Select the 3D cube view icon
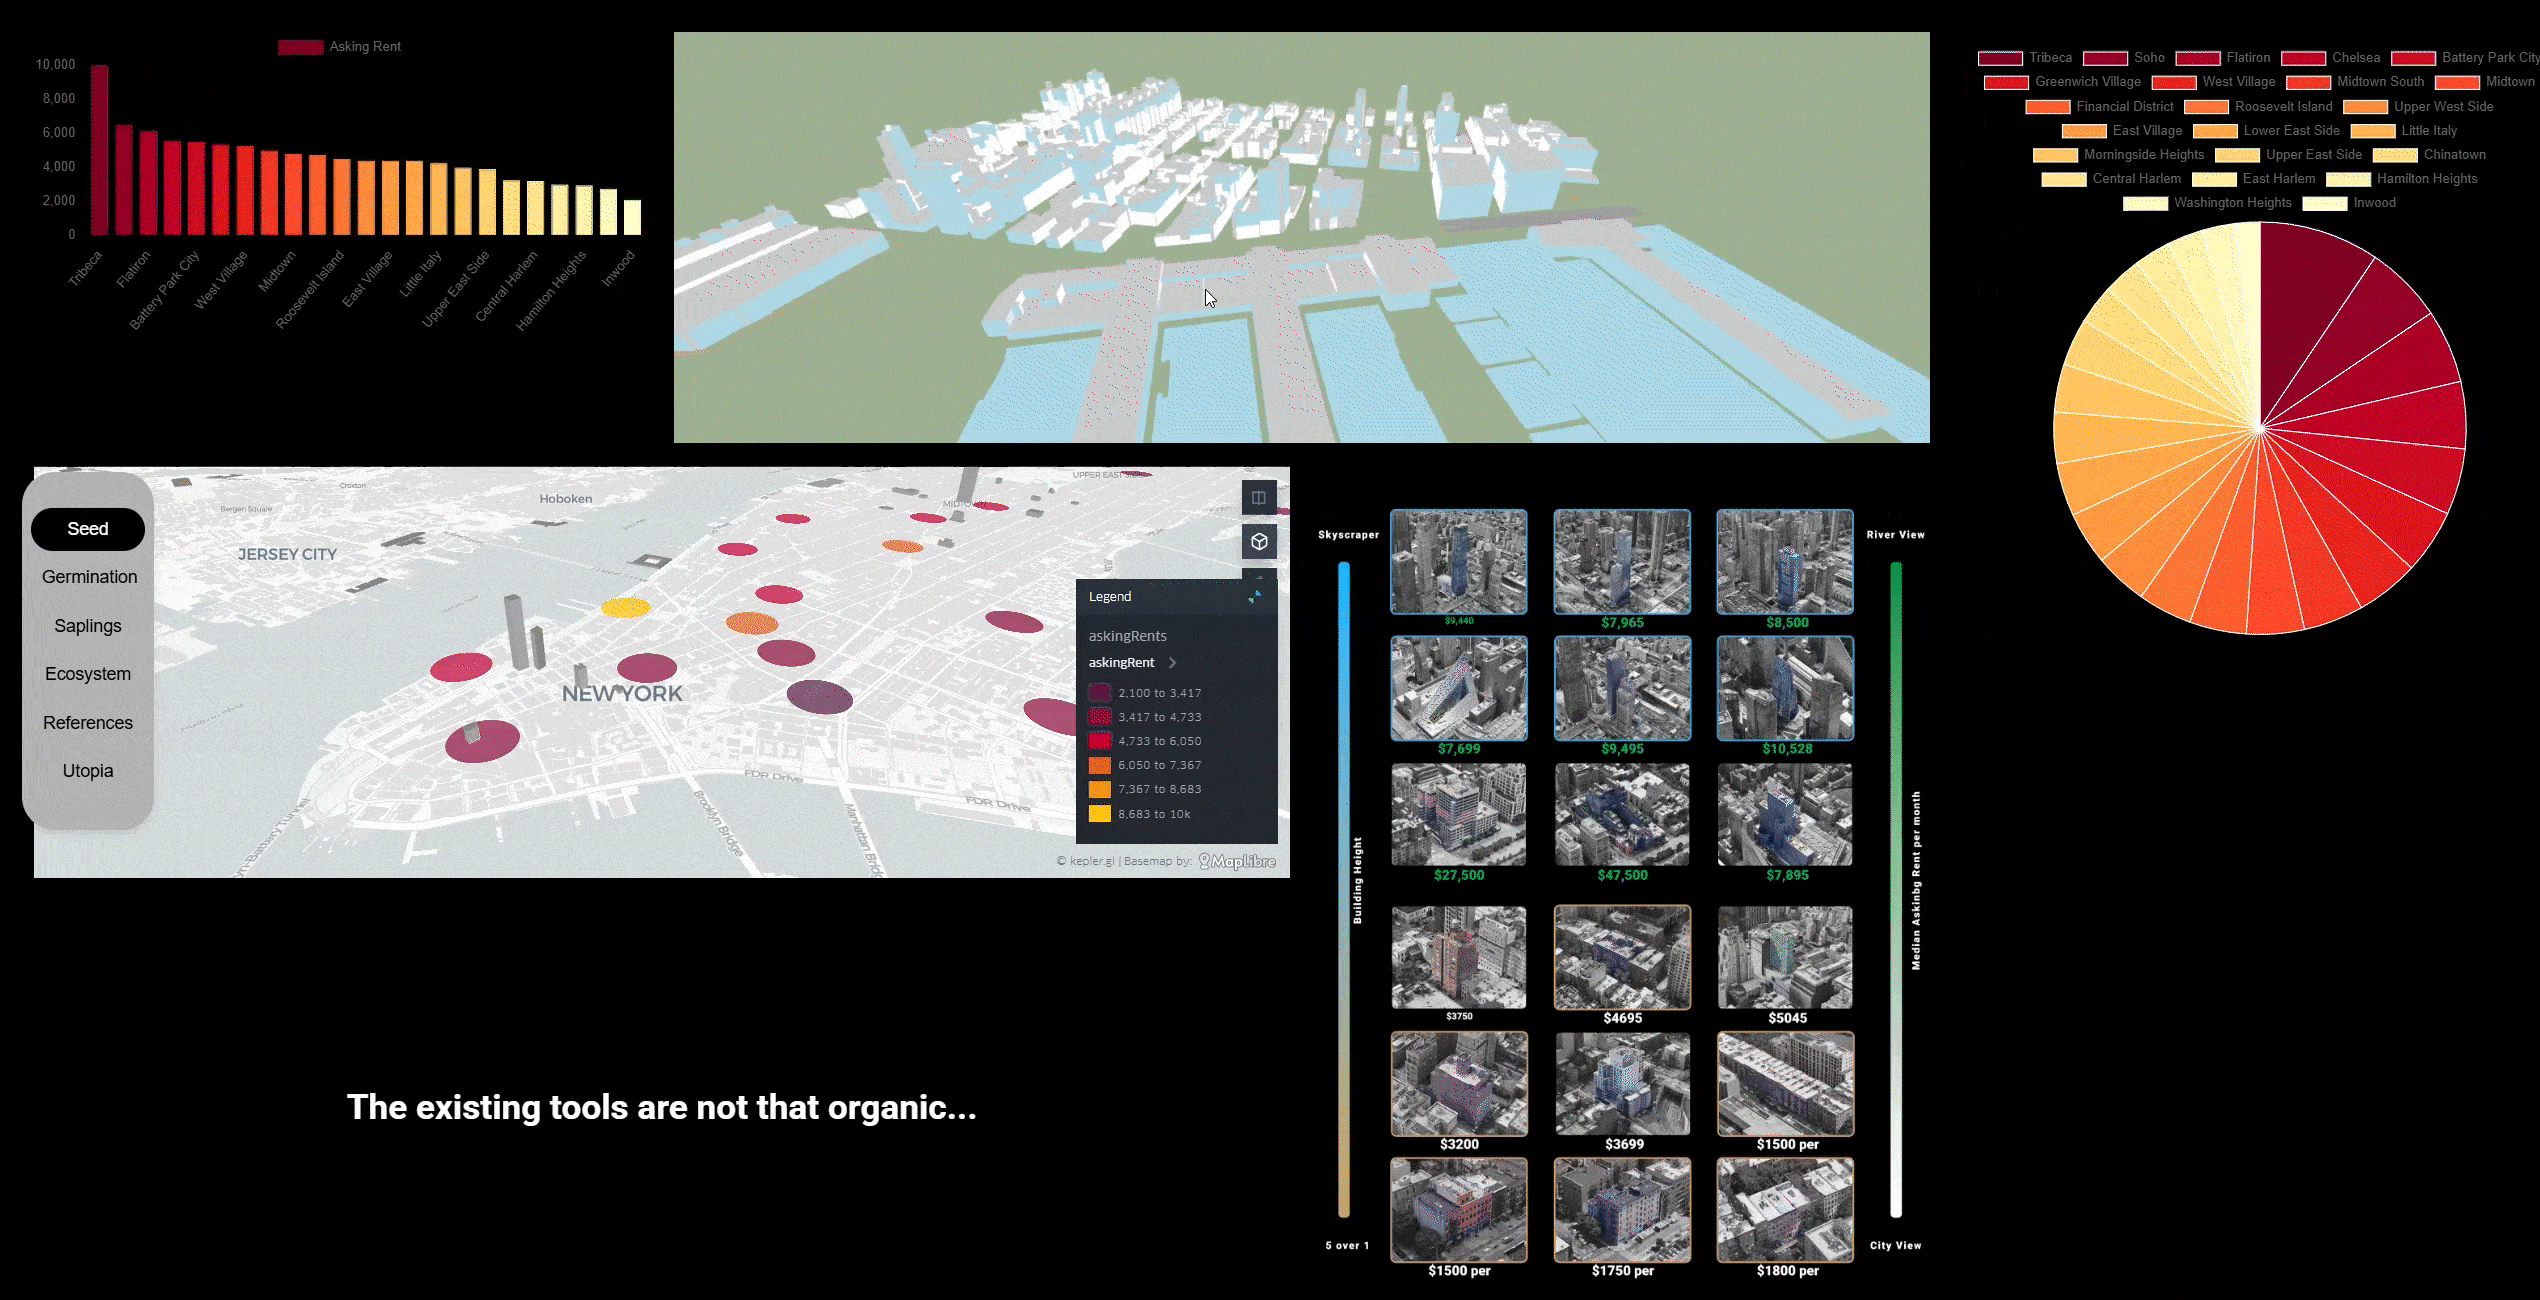Screen dimensions: 2540x1300 1260,541
